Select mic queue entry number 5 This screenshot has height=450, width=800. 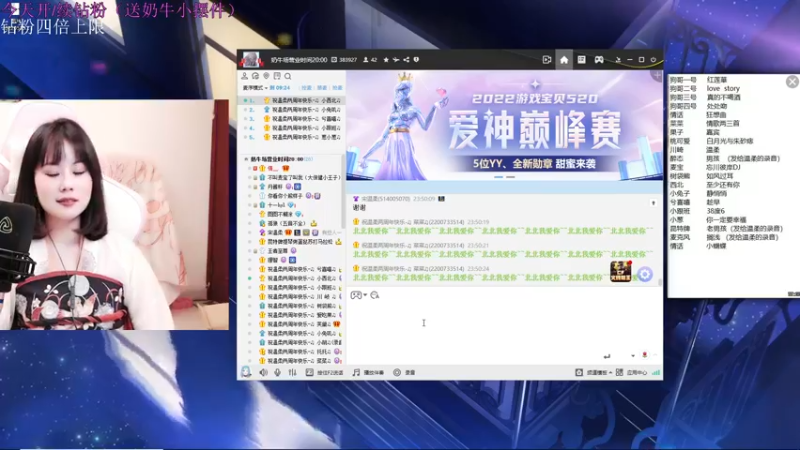point(292,137)
